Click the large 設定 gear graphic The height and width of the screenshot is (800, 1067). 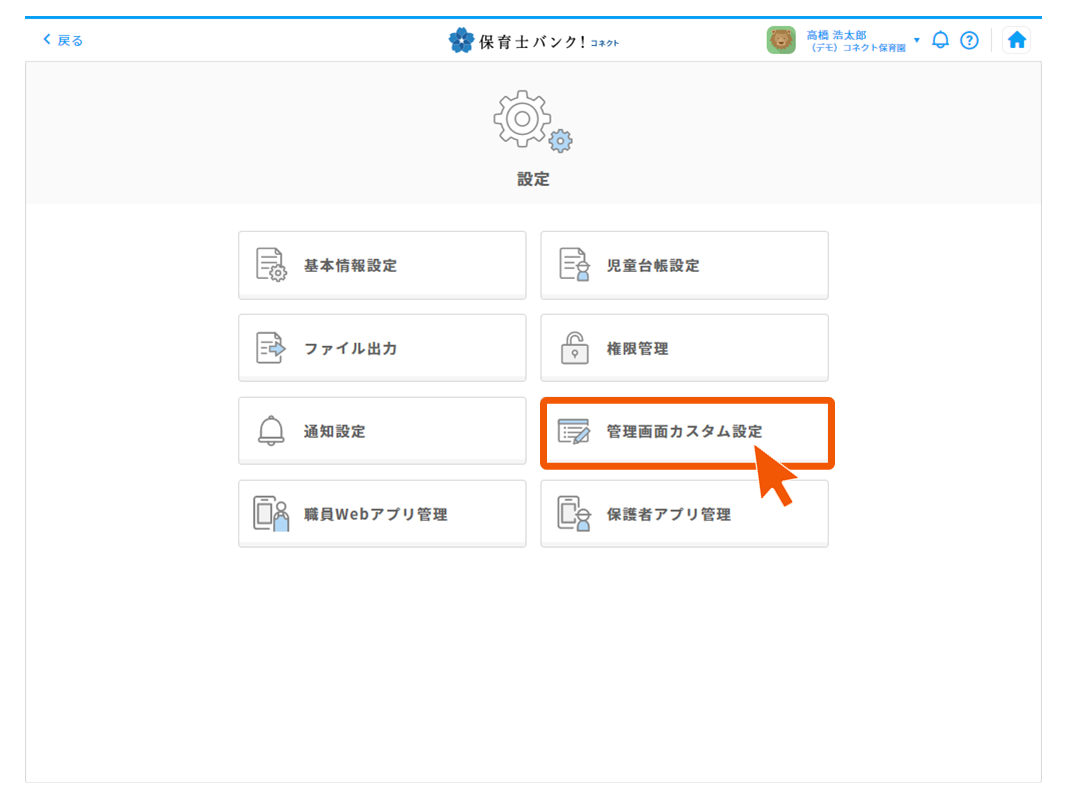(x=532, y=122)
